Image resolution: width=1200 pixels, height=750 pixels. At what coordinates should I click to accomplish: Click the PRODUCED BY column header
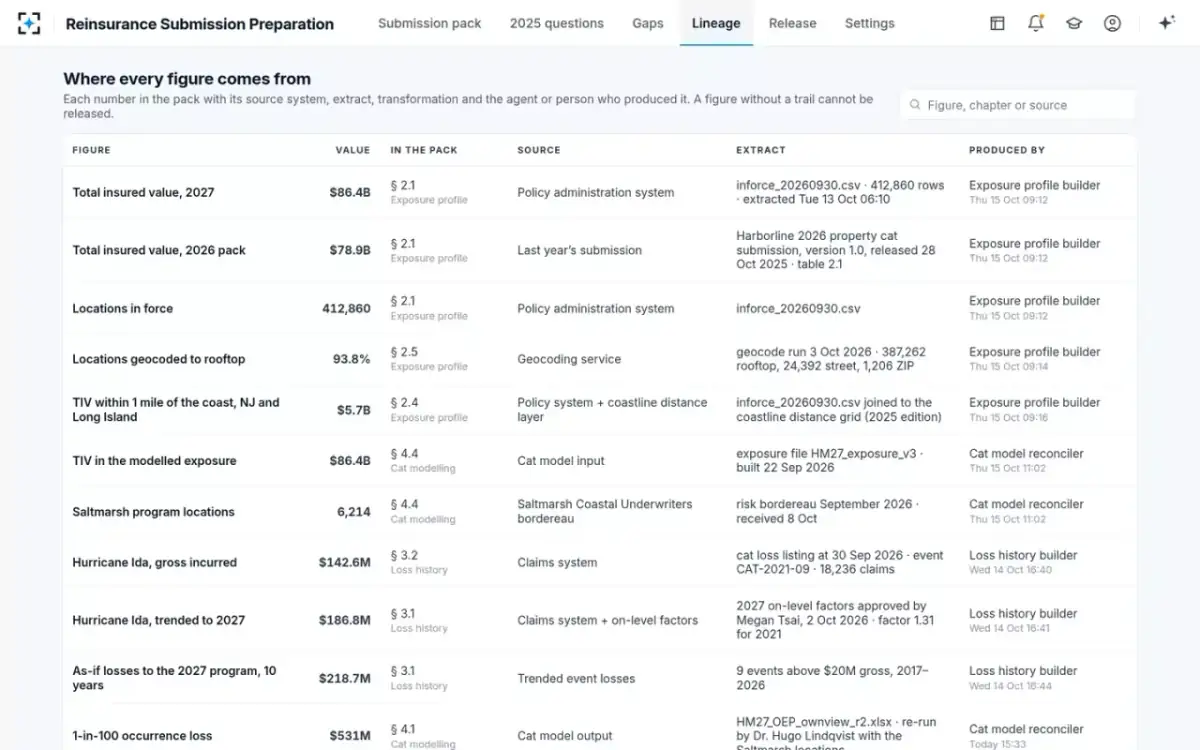point(1006,150)
